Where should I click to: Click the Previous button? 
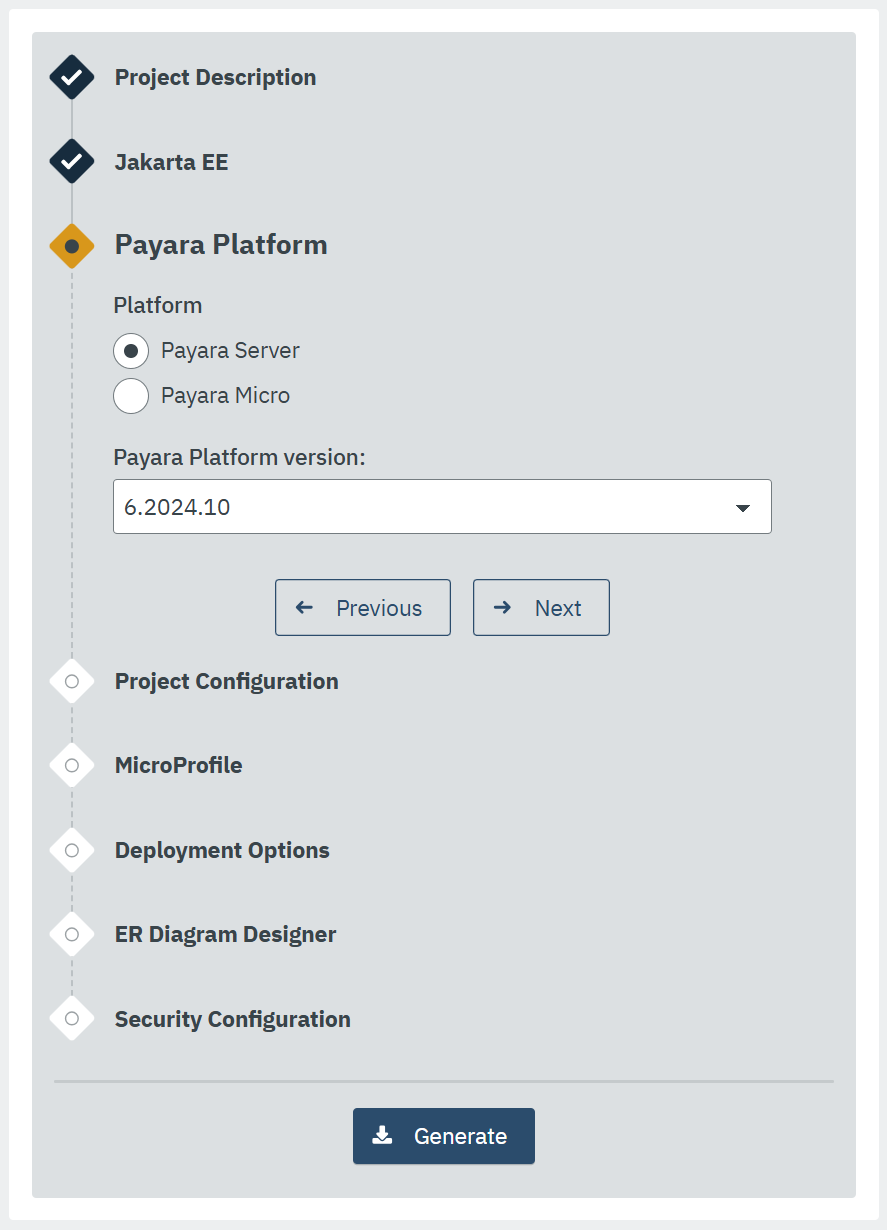(x=362, y=607)
